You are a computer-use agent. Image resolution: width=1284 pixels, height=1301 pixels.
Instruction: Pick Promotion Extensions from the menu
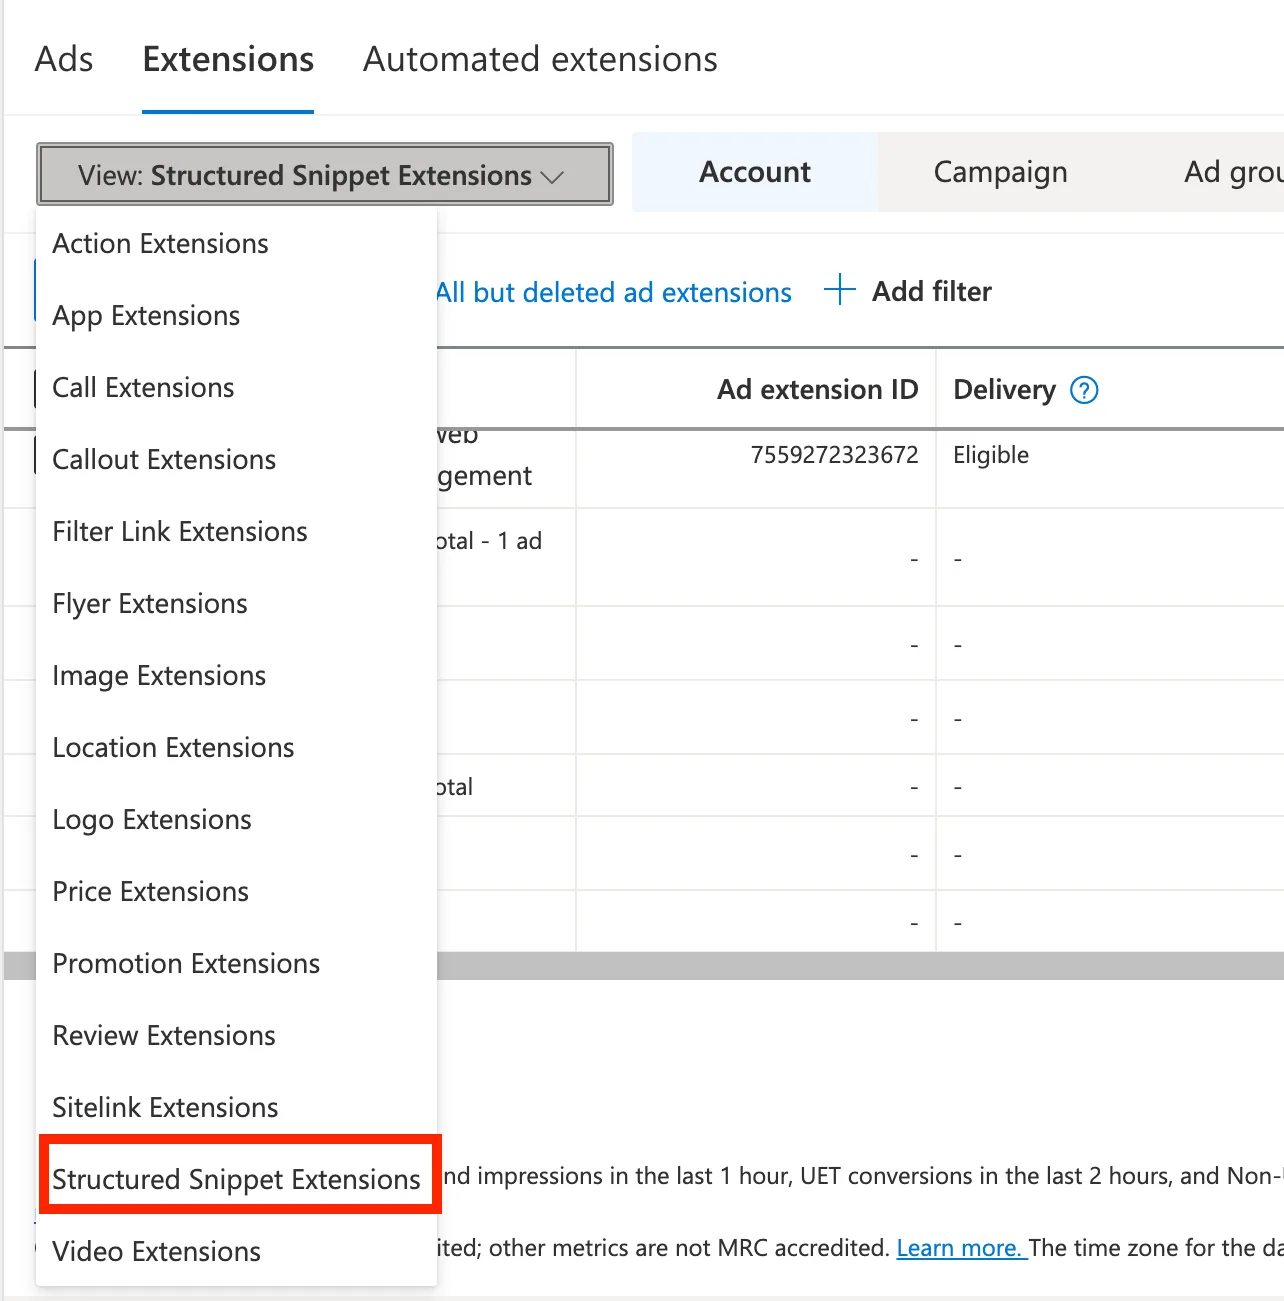pyautogui.click(x=236, y=963)
